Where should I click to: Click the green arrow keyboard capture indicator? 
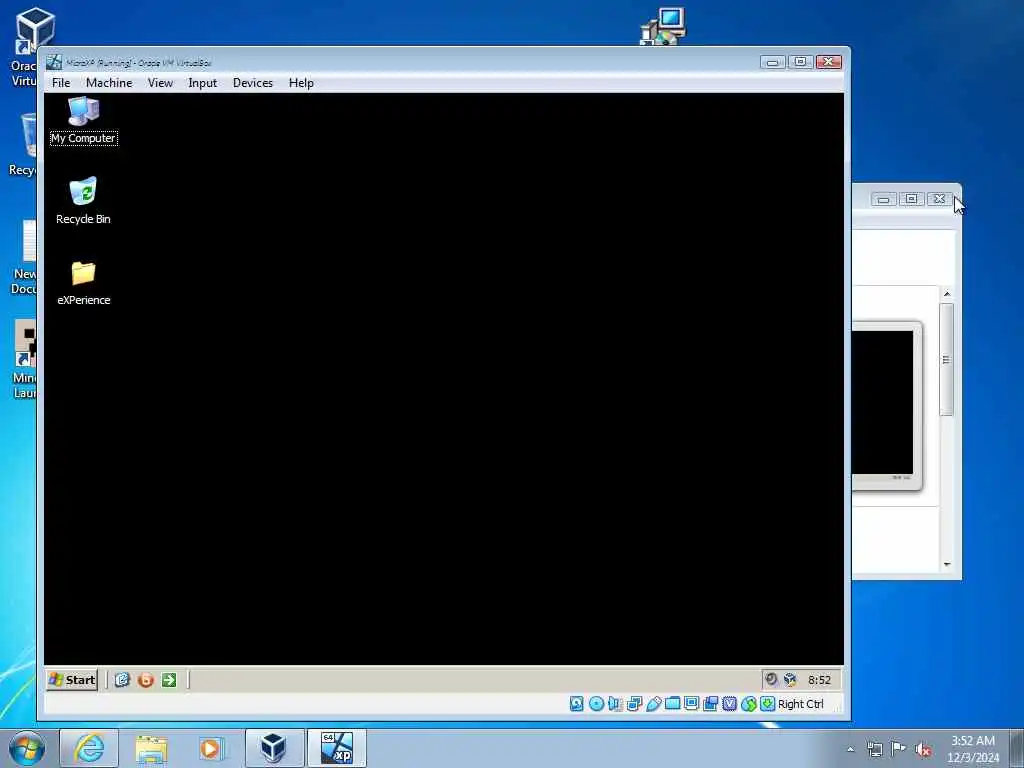point(767,703)
